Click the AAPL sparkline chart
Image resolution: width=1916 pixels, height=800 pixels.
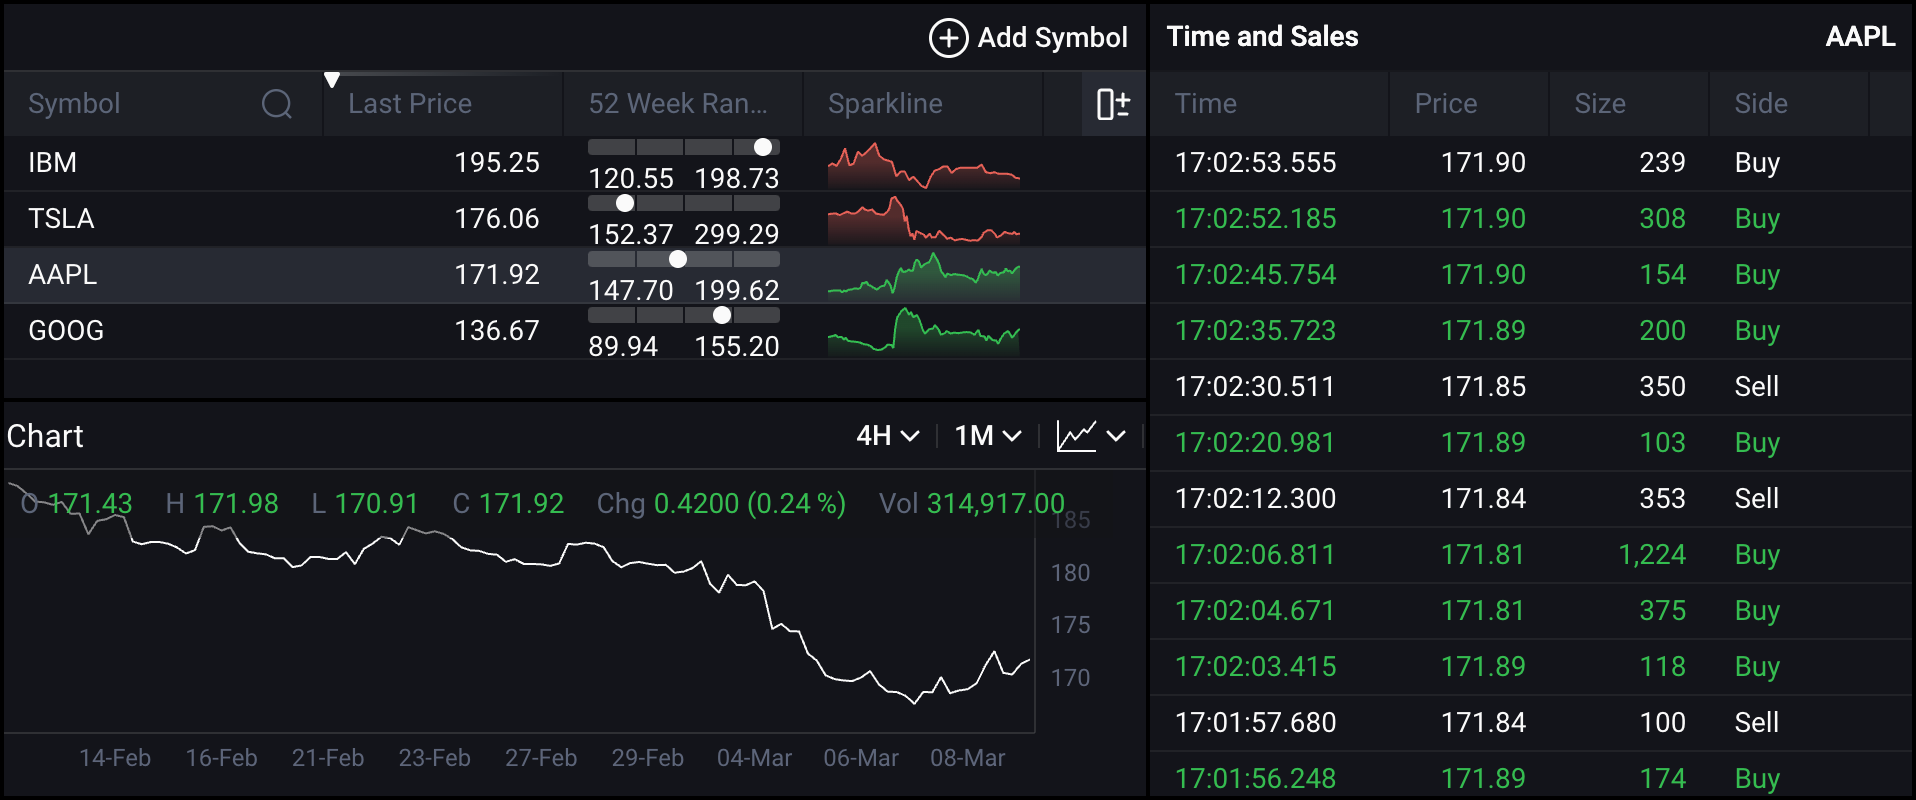pos(924,277)
